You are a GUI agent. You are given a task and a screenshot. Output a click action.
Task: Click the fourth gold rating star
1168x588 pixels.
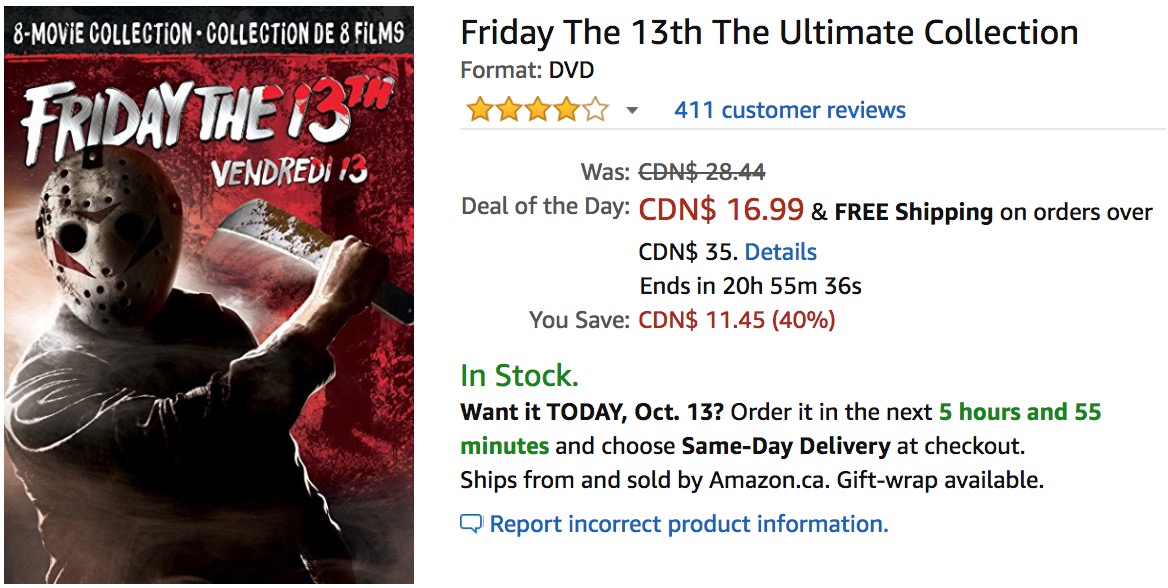pyautogui.click(x=566, y=110)
